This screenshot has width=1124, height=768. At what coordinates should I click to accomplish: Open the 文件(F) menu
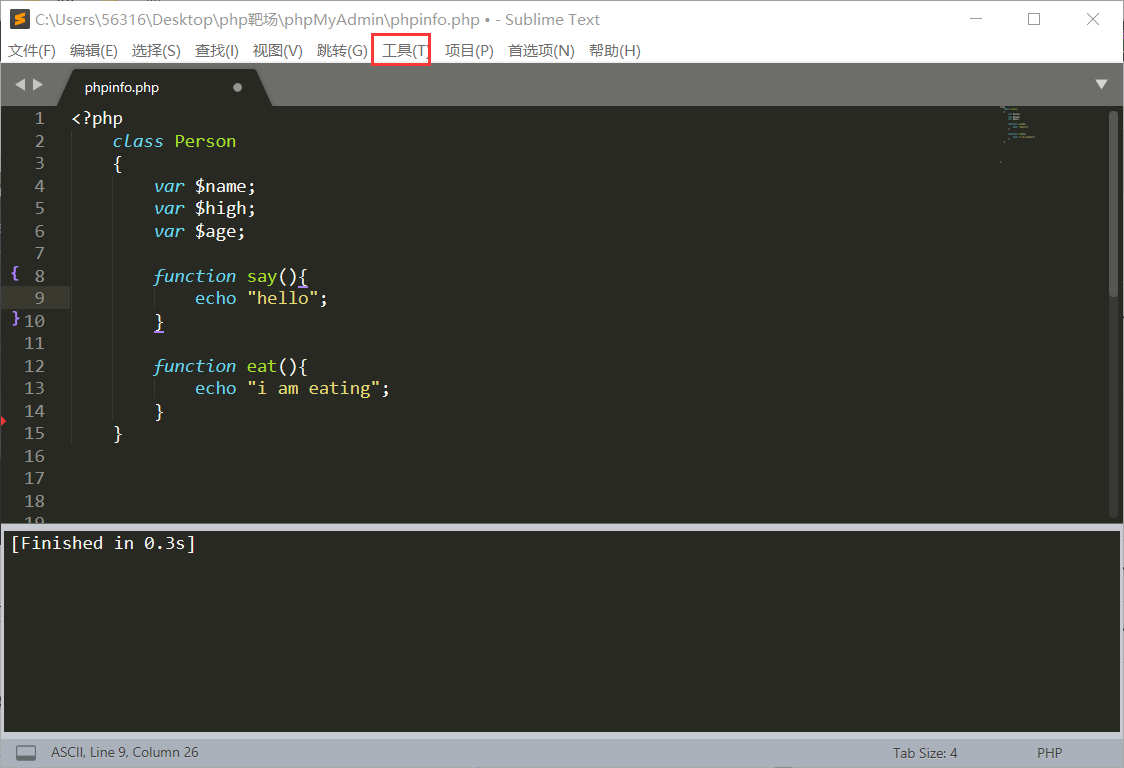pos(32,51)
